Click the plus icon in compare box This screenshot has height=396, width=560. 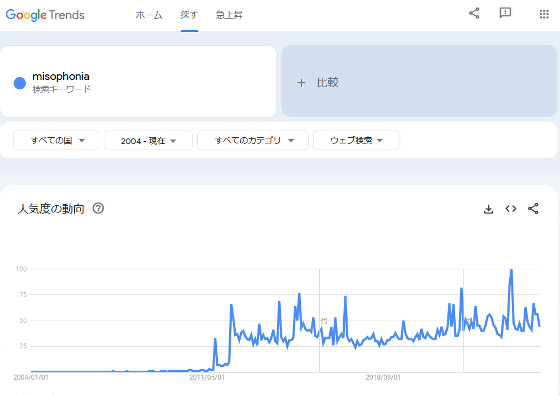coord(301,83)
